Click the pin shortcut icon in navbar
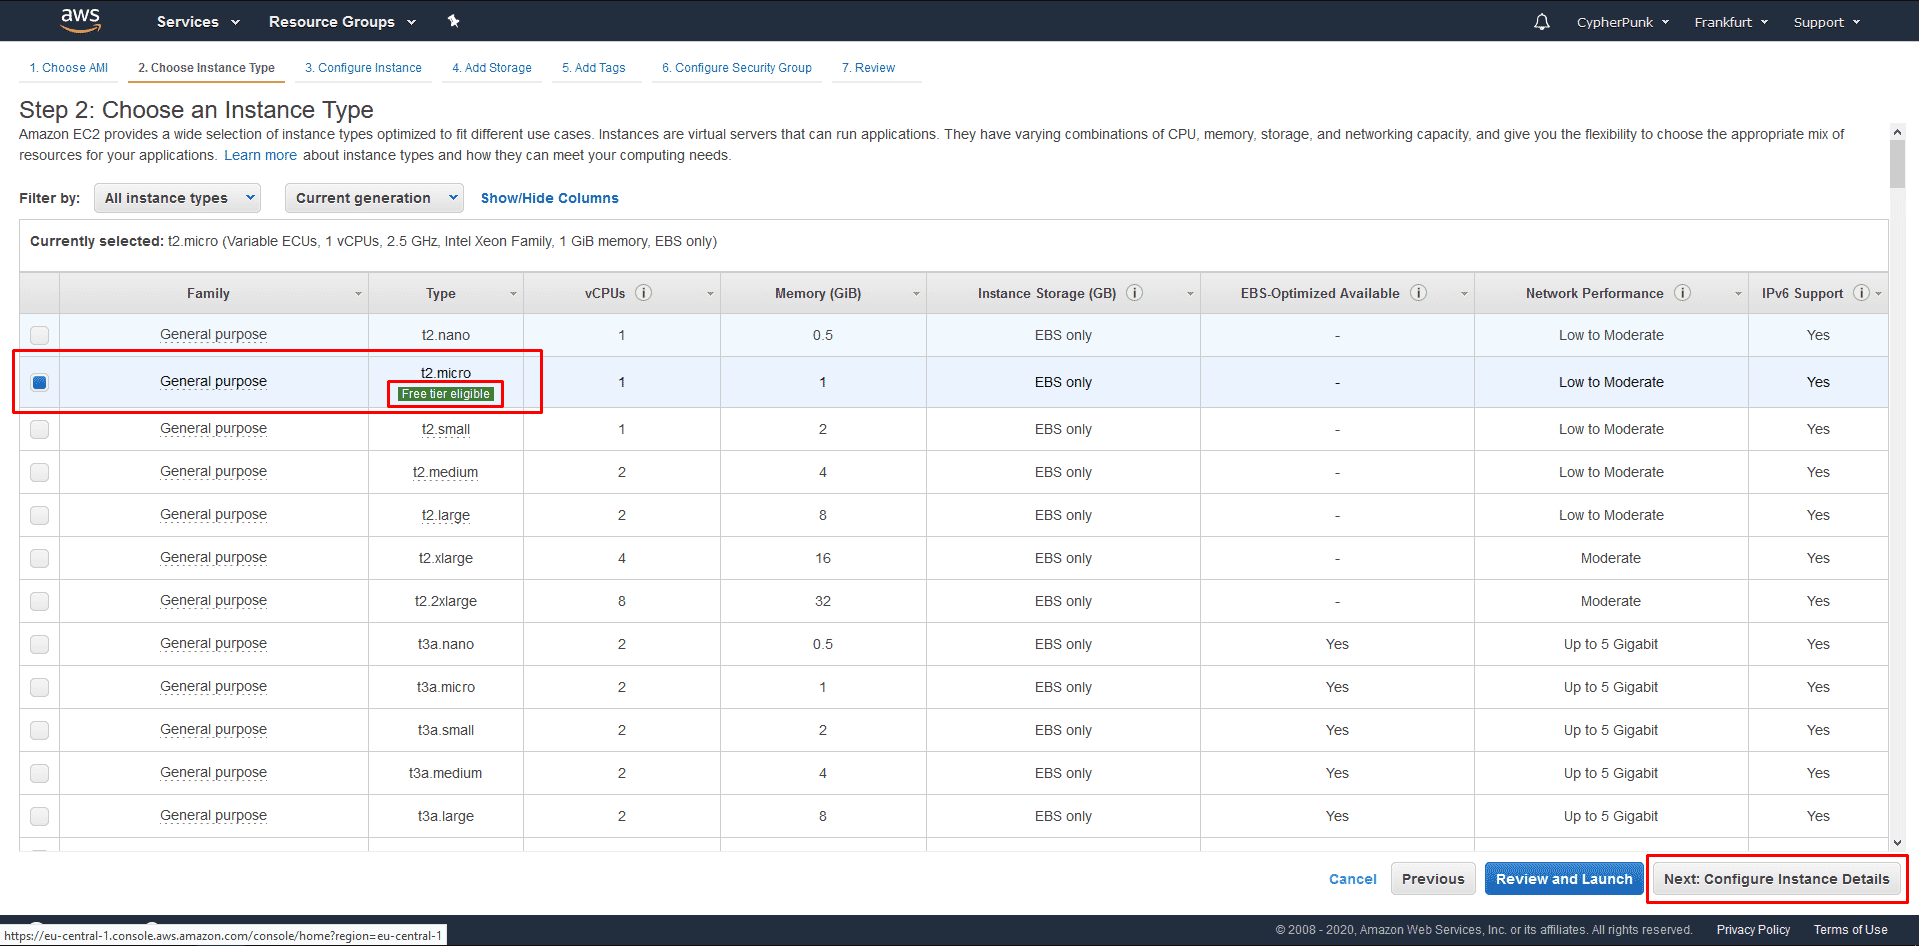The height and width of the screenshot is (946, 1919). tap(453, 21)
